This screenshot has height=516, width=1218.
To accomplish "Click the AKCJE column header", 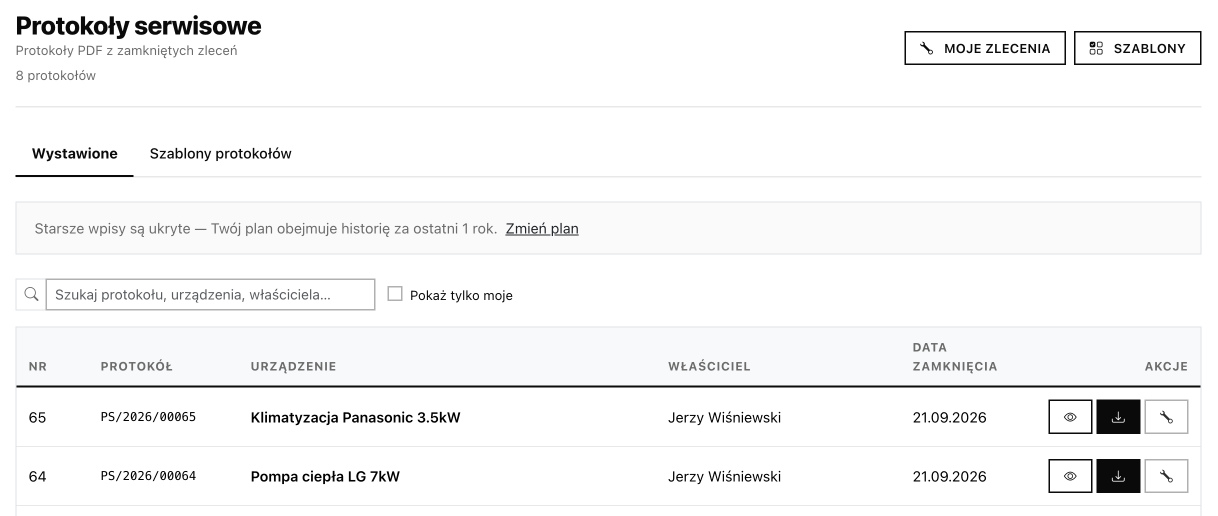I will (1166, 367).
